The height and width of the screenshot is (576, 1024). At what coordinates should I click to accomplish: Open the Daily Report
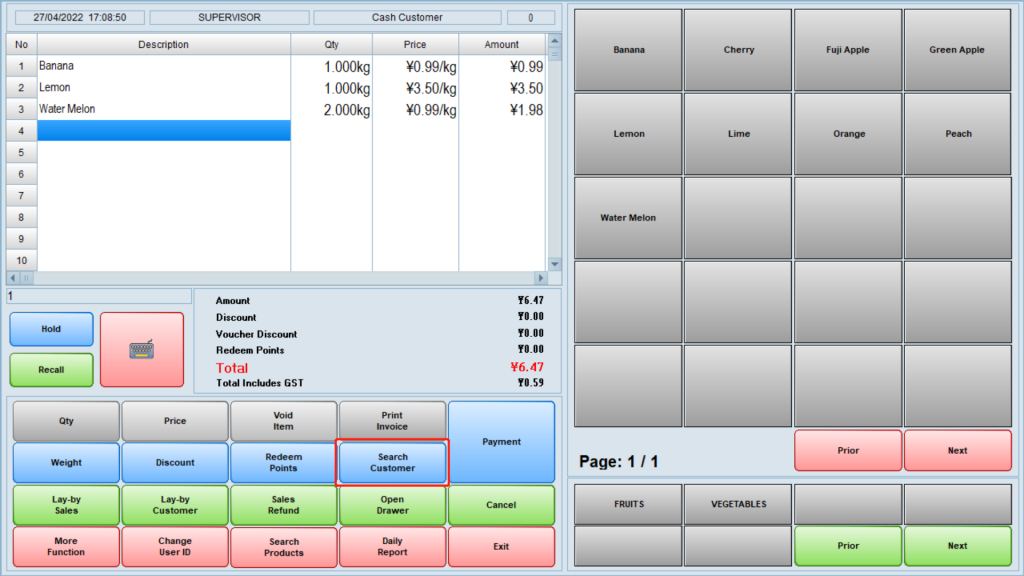[x=392, y=547]
